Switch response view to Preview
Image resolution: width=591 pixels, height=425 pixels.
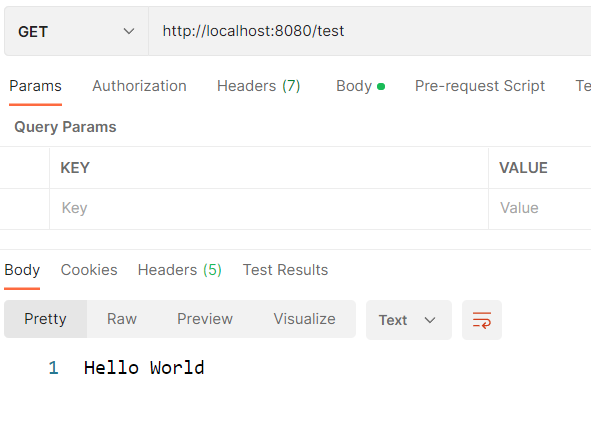pos(205,319)
